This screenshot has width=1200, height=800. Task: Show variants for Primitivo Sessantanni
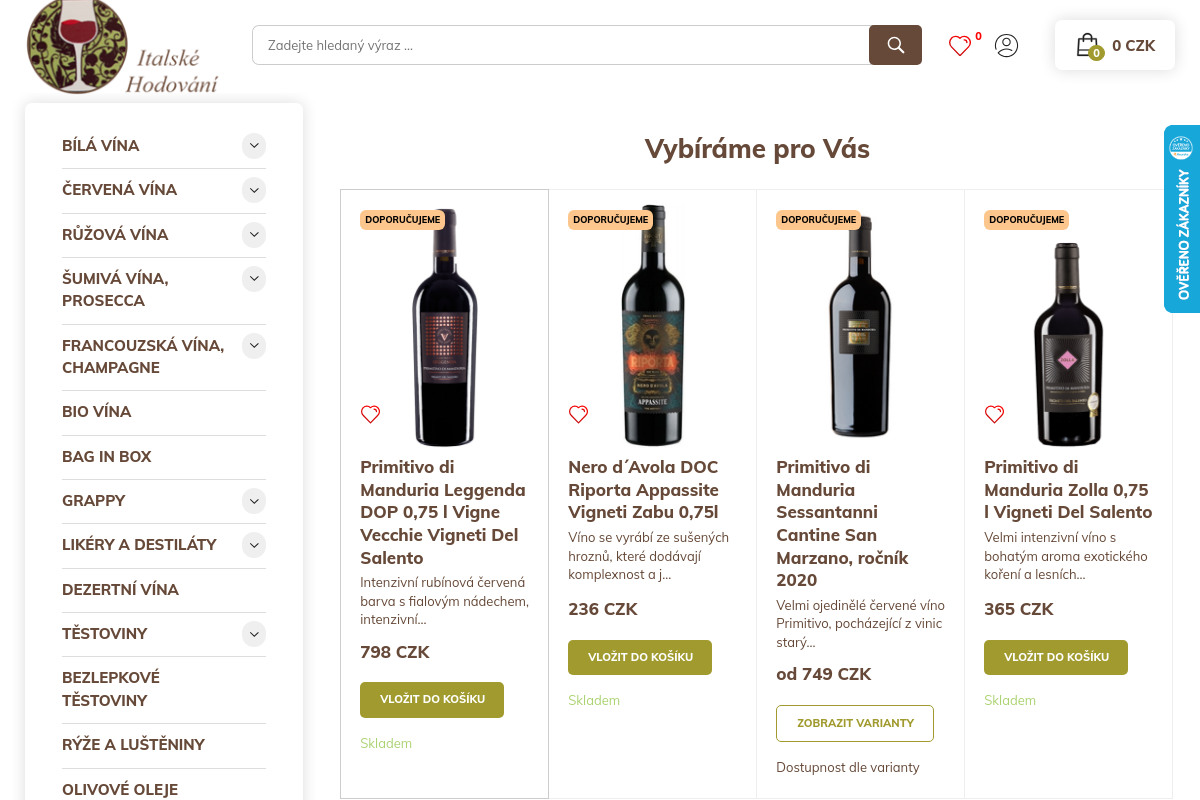tap(855, 723)
